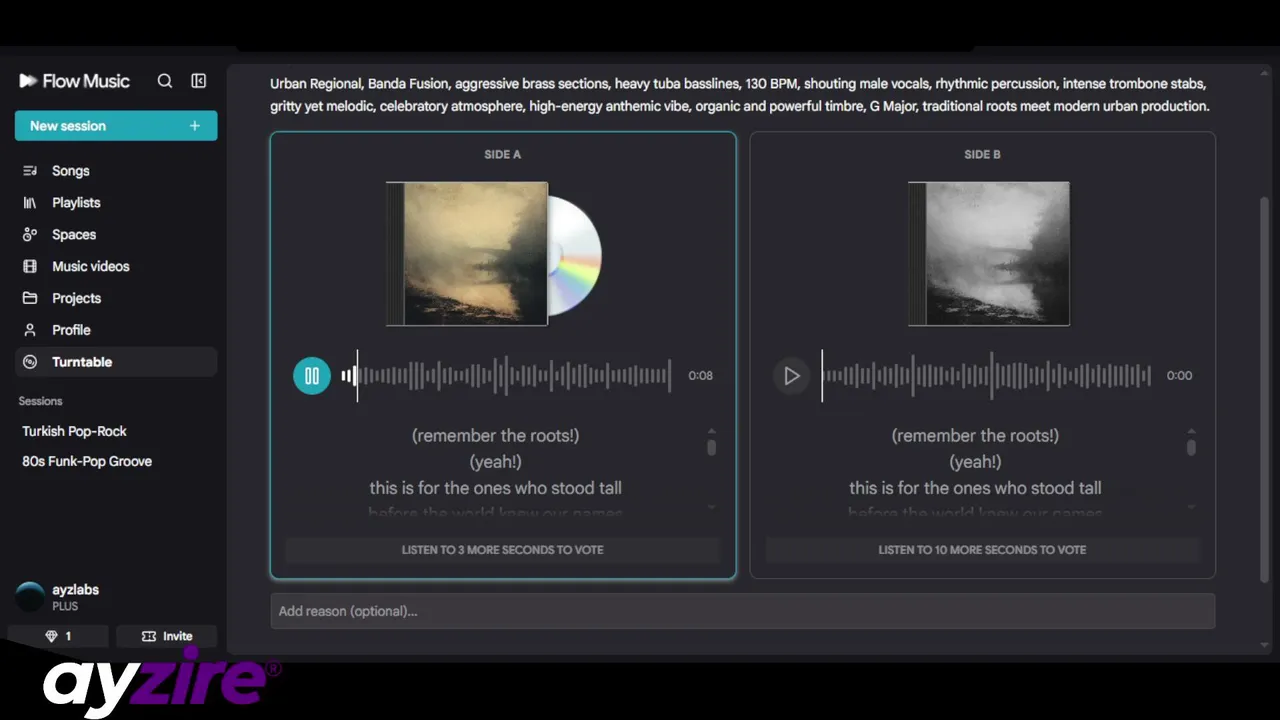
Task: Click the Music videos film icon
Action: coord(30,267)
